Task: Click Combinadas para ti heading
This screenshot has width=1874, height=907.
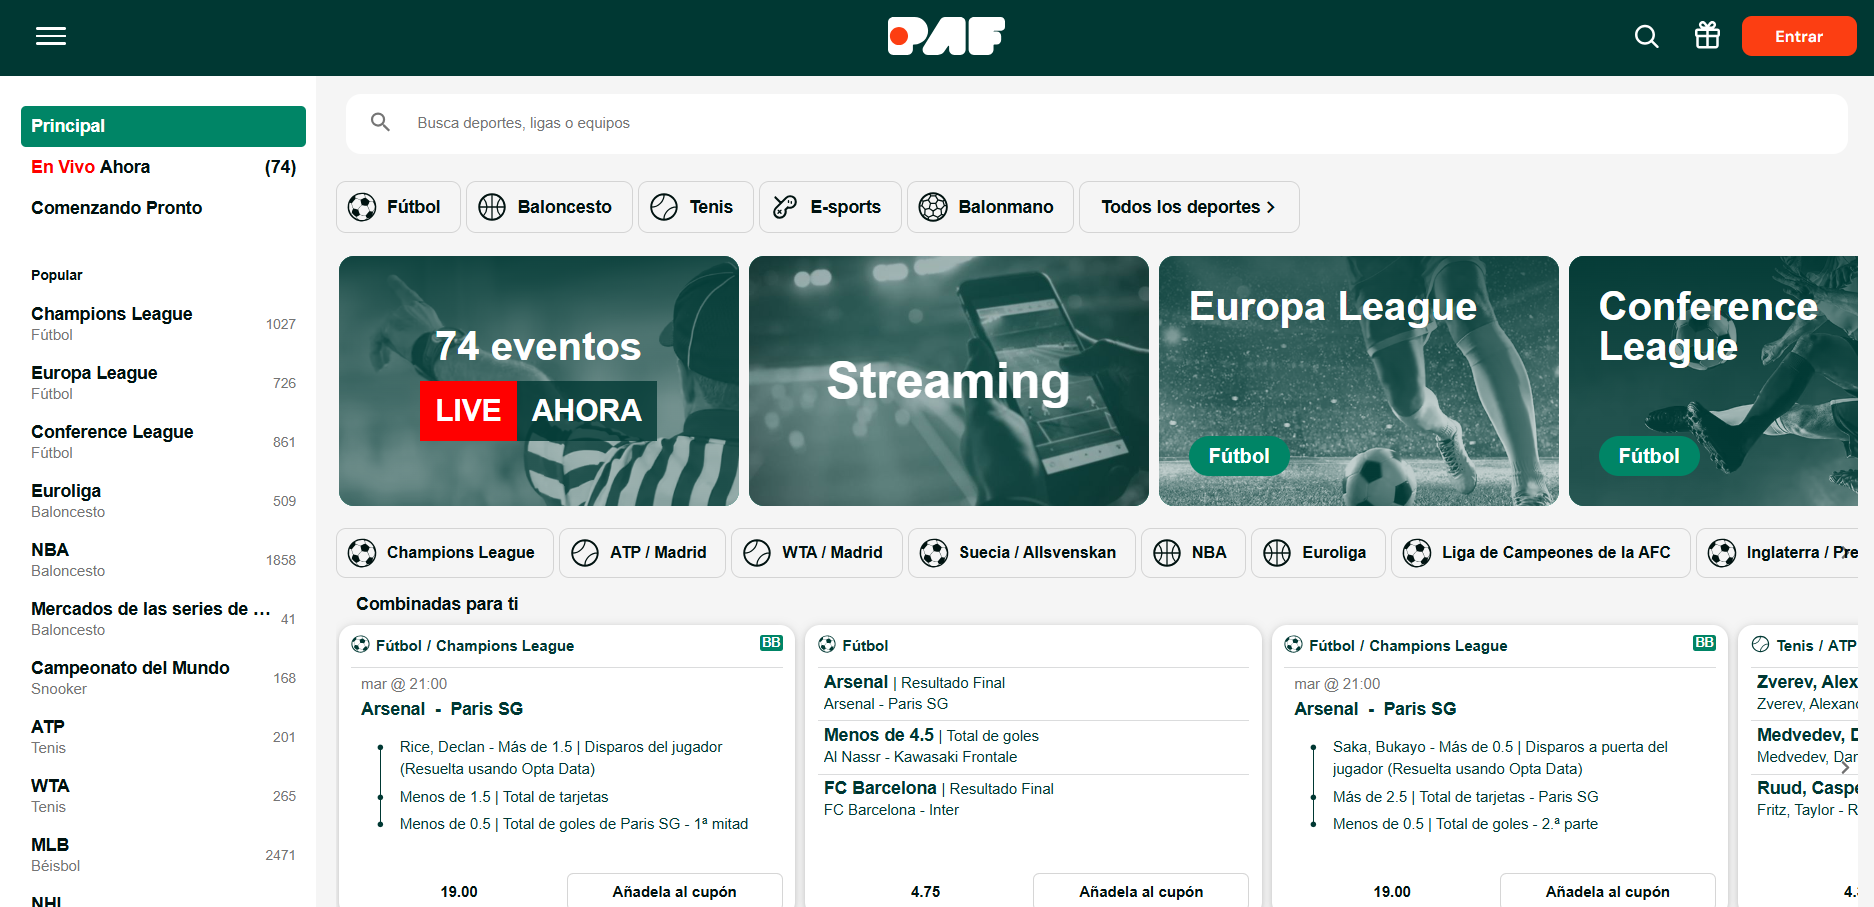Action: point(437,604)
